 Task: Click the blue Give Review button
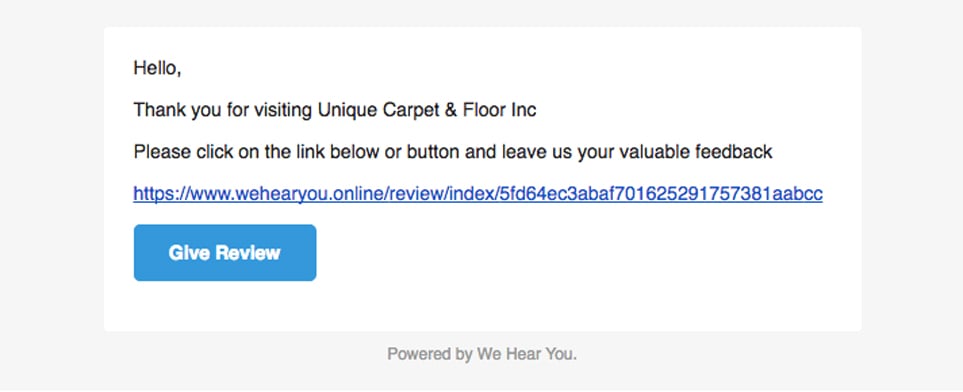pos(225,253)
